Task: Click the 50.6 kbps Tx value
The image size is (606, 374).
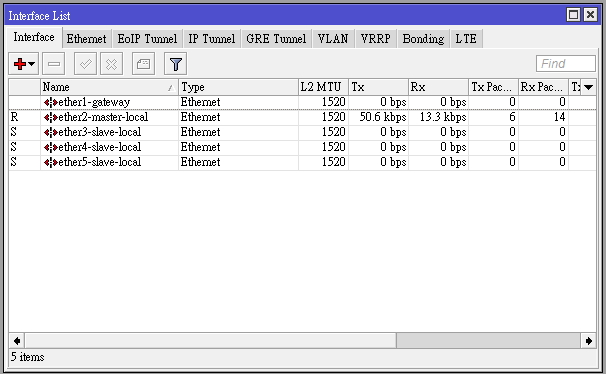Action: pos(383,117)
